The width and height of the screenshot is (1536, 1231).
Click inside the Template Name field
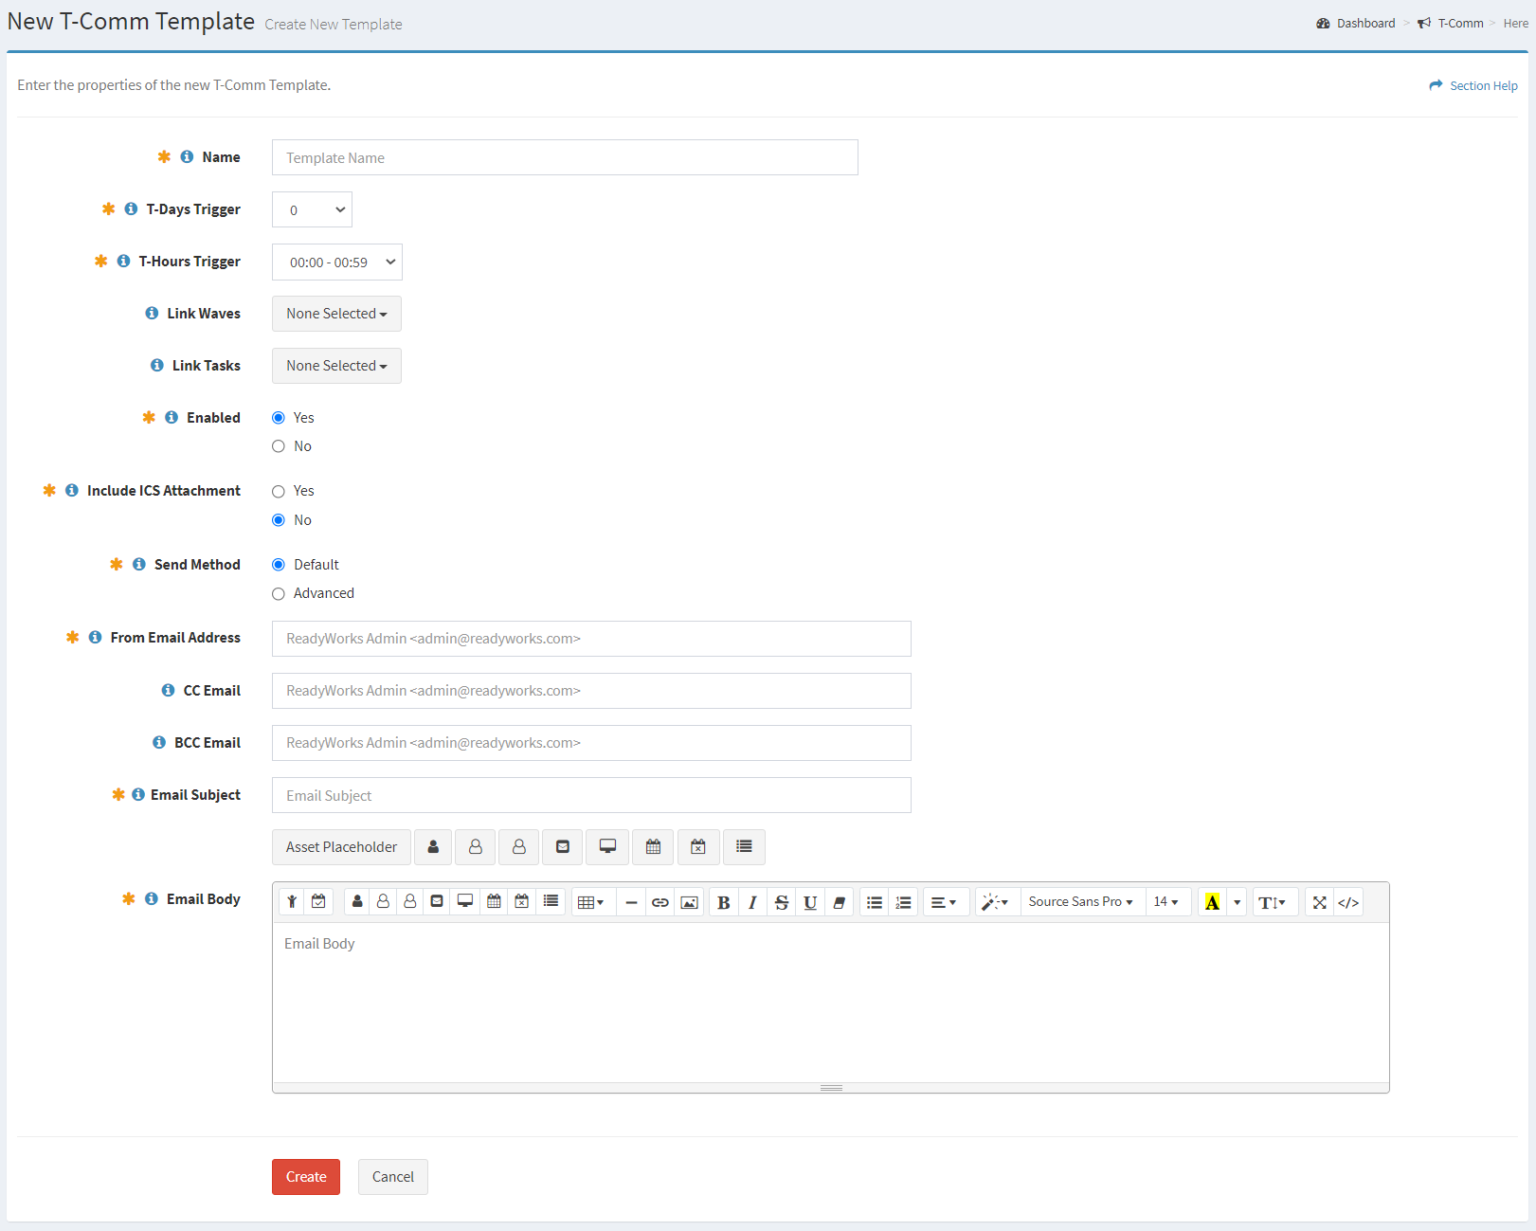click(x=564, y=157)
